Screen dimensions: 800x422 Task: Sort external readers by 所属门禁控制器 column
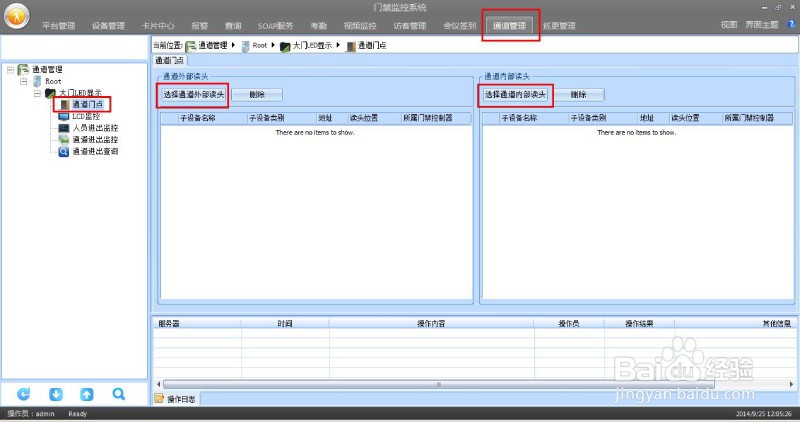(x=436, y=118)
